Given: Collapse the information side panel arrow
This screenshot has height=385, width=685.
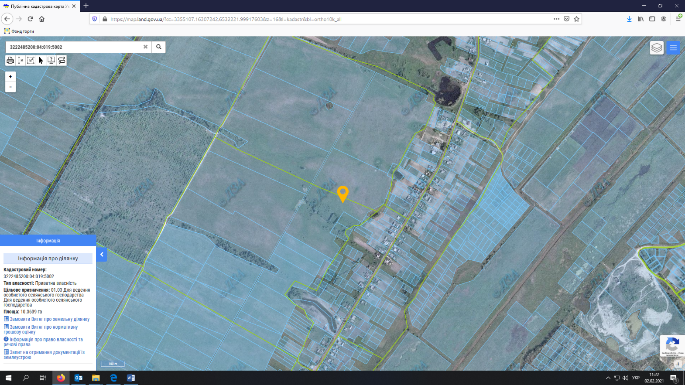Looking at the screenshot, I should pyautogui.click(x=101, y=254).
